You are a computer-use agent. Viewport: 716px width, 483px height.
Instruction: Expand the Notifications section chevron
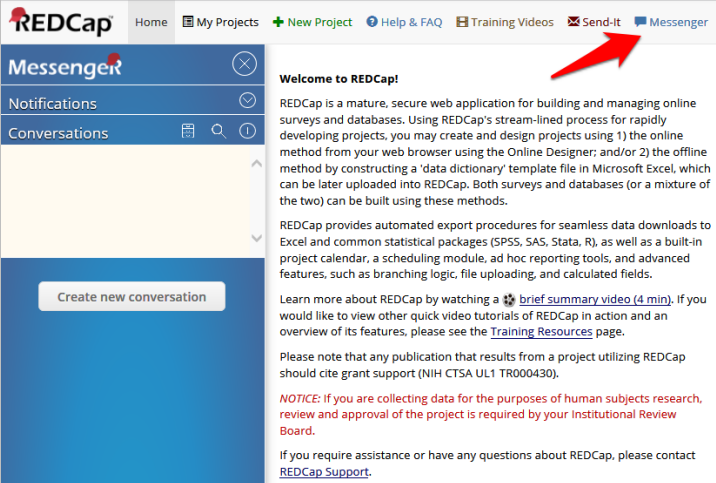248,101
